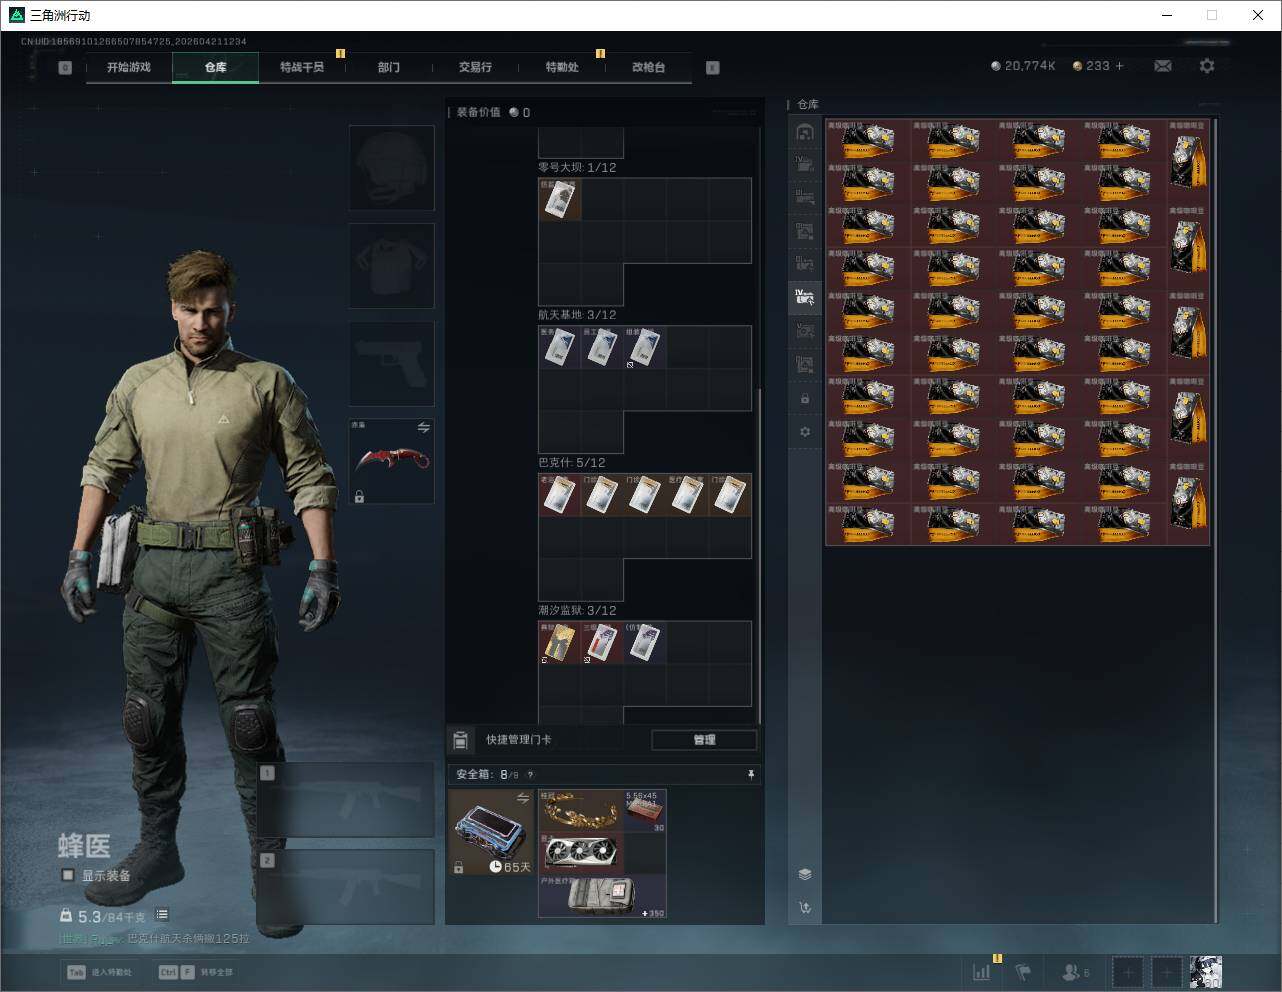Expand the weight details list icon

(162, 915)
